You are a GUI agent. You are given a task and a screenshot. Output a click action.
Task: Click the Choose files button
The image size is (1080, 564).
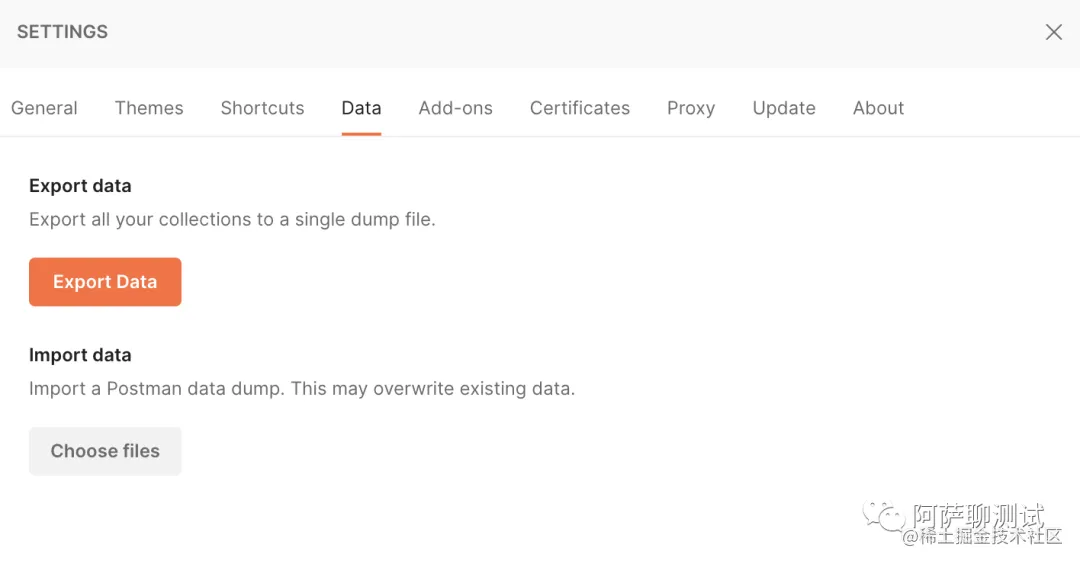(x=105, y=451)
